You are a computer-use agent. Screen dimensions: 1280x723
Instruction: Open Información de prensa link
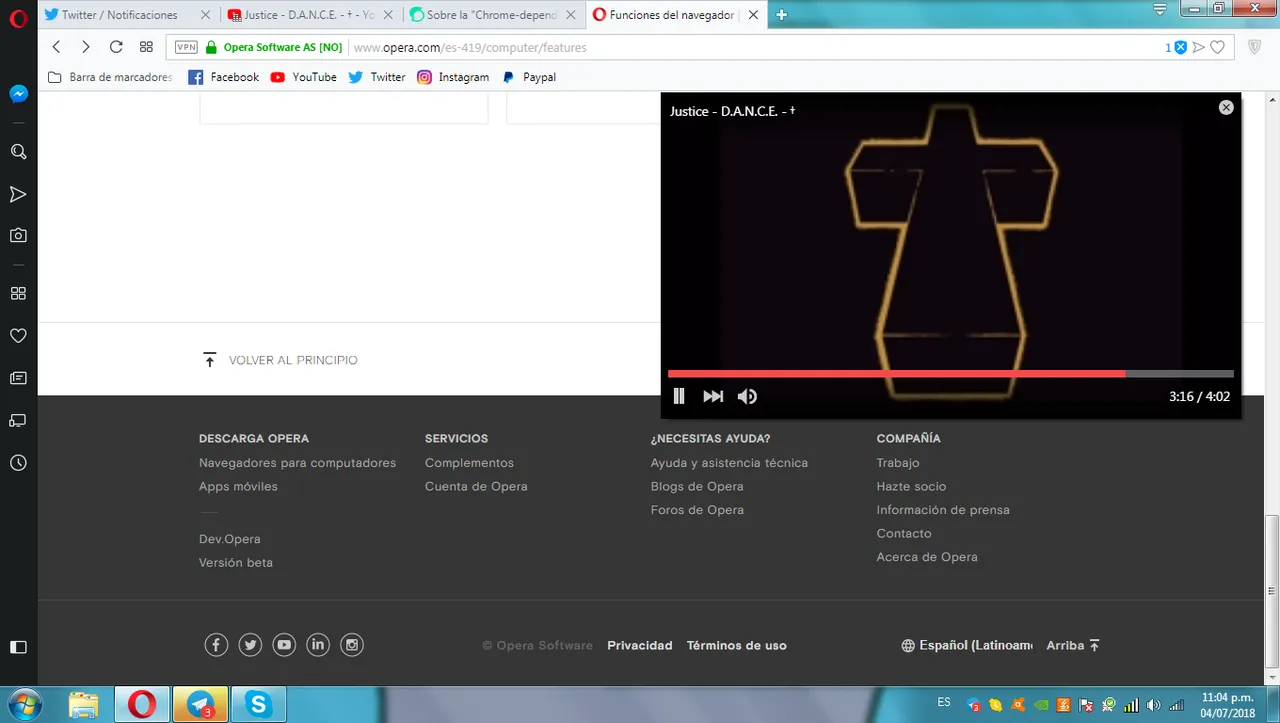tap(943, 510)
